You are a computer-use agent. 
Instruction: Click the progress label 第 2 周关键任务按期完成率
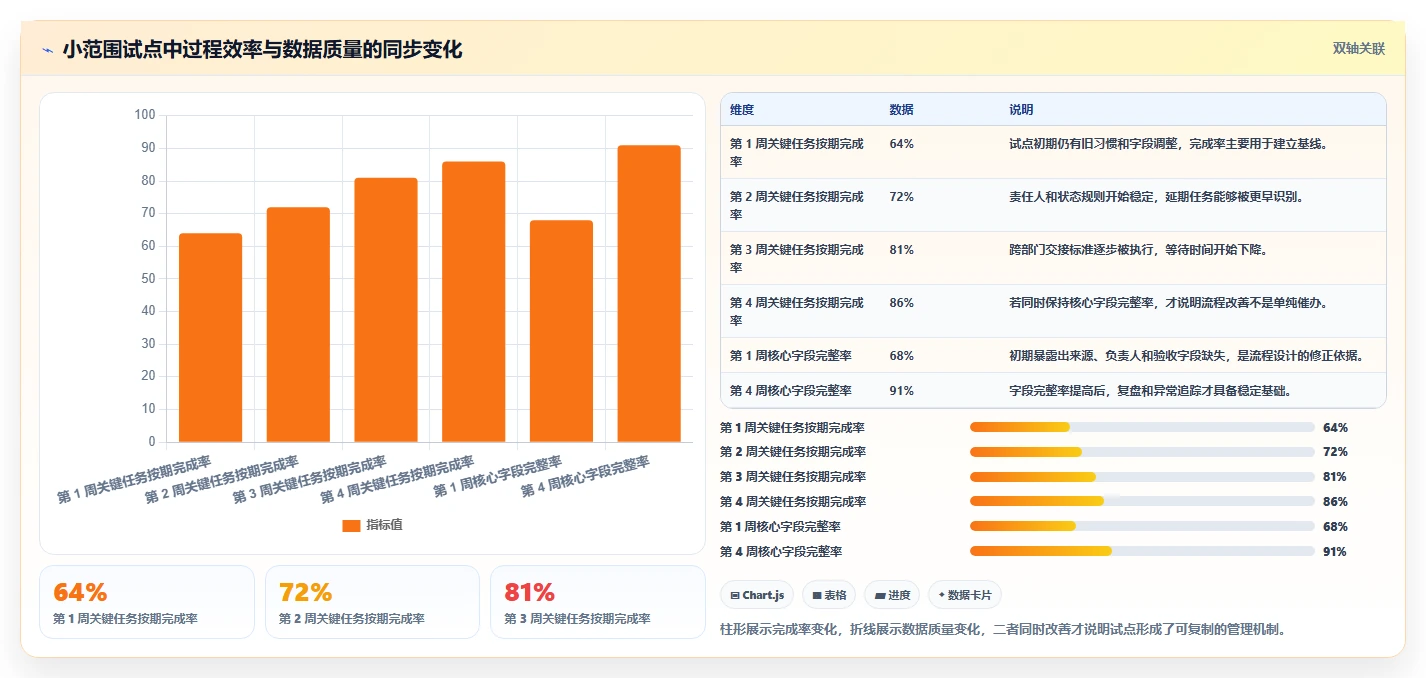[793, 452]
